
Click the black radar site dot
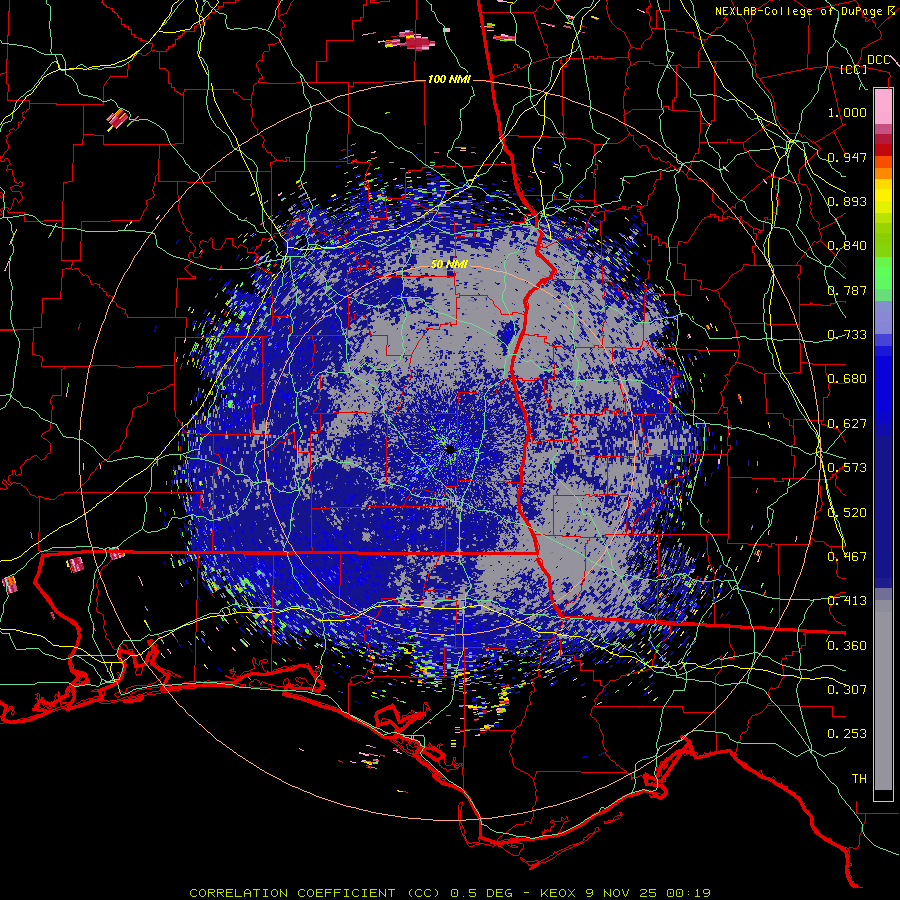coord(451,449)
